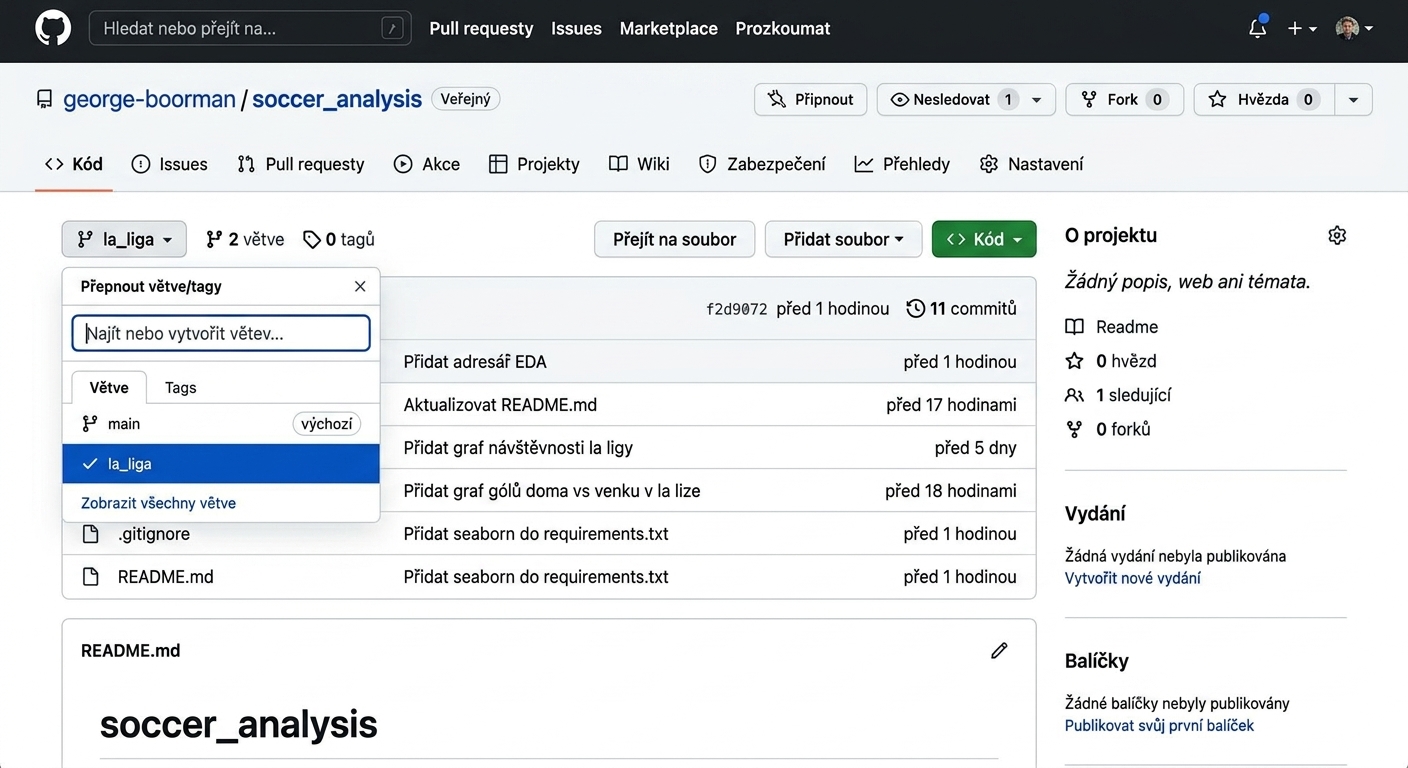View the 1 sledující watchers link

point(1118,395)
